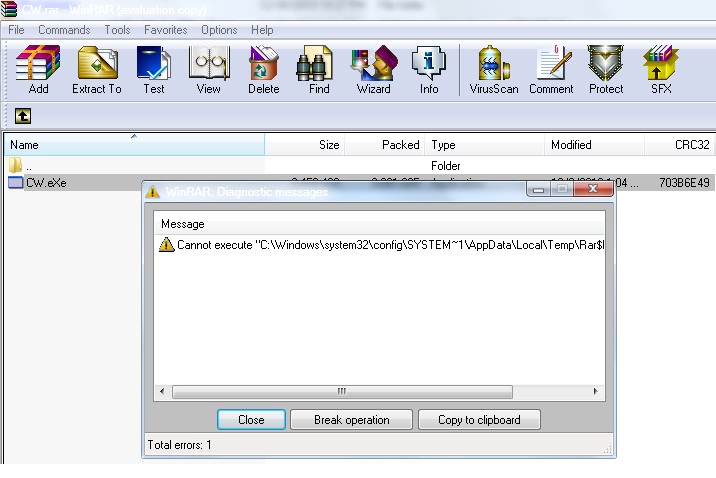Run the Test archive tool

[153, 70]
